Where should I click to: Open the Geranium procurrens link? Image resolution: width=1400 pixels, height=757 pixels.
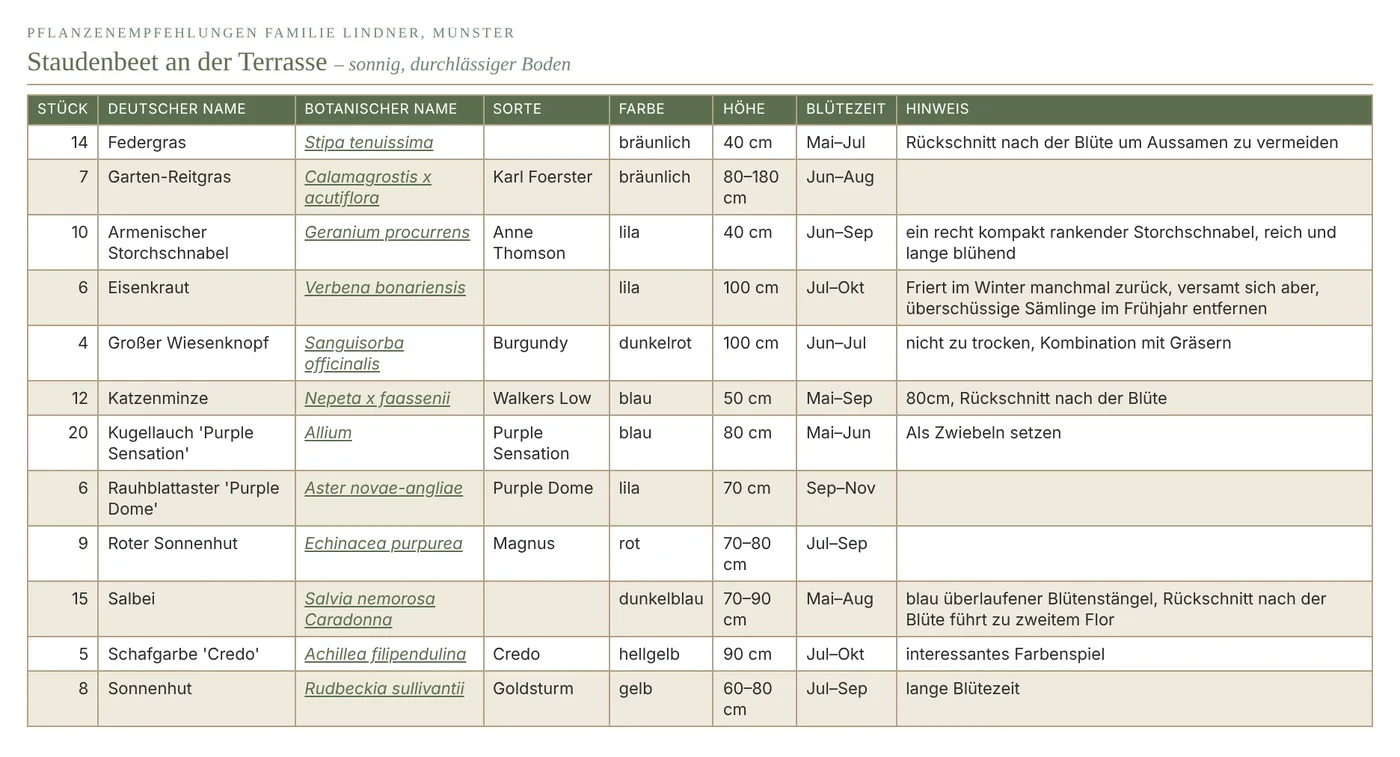pyautogui.click(x=387, y=232)
